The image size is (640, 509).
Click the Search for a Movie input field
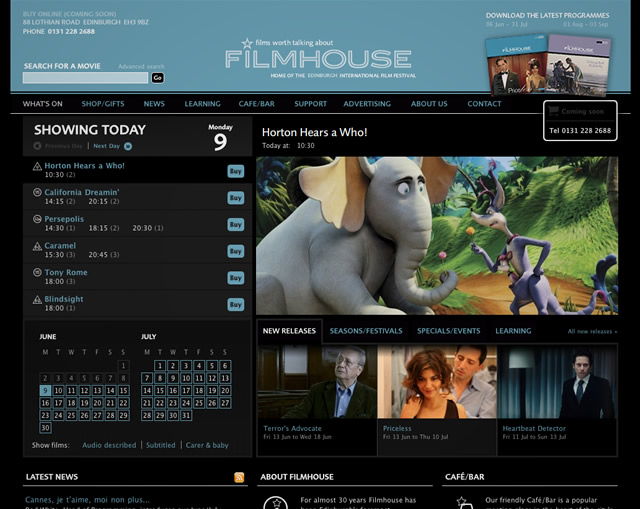[85, 78]
